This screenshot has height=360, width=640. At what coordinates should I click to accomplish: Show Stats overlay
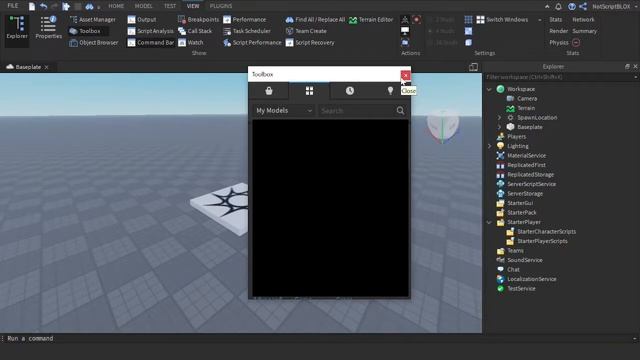coord(555,20)
